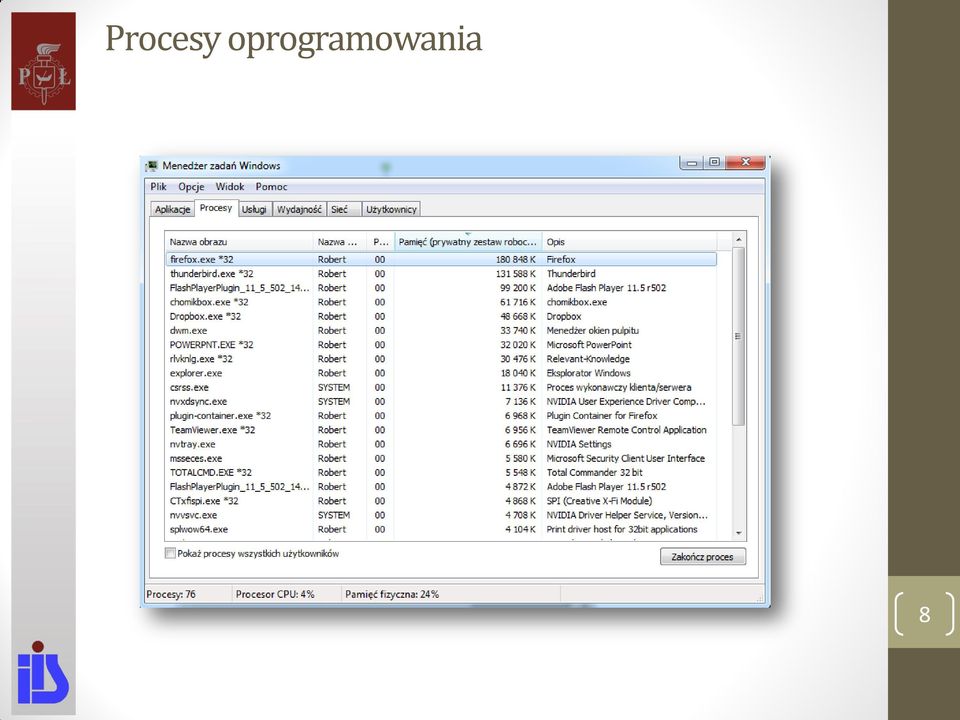Select the Dropbox.exe *32 process
Image resolution: width=960 pixels, height=720 pixels.
[441, 317]
